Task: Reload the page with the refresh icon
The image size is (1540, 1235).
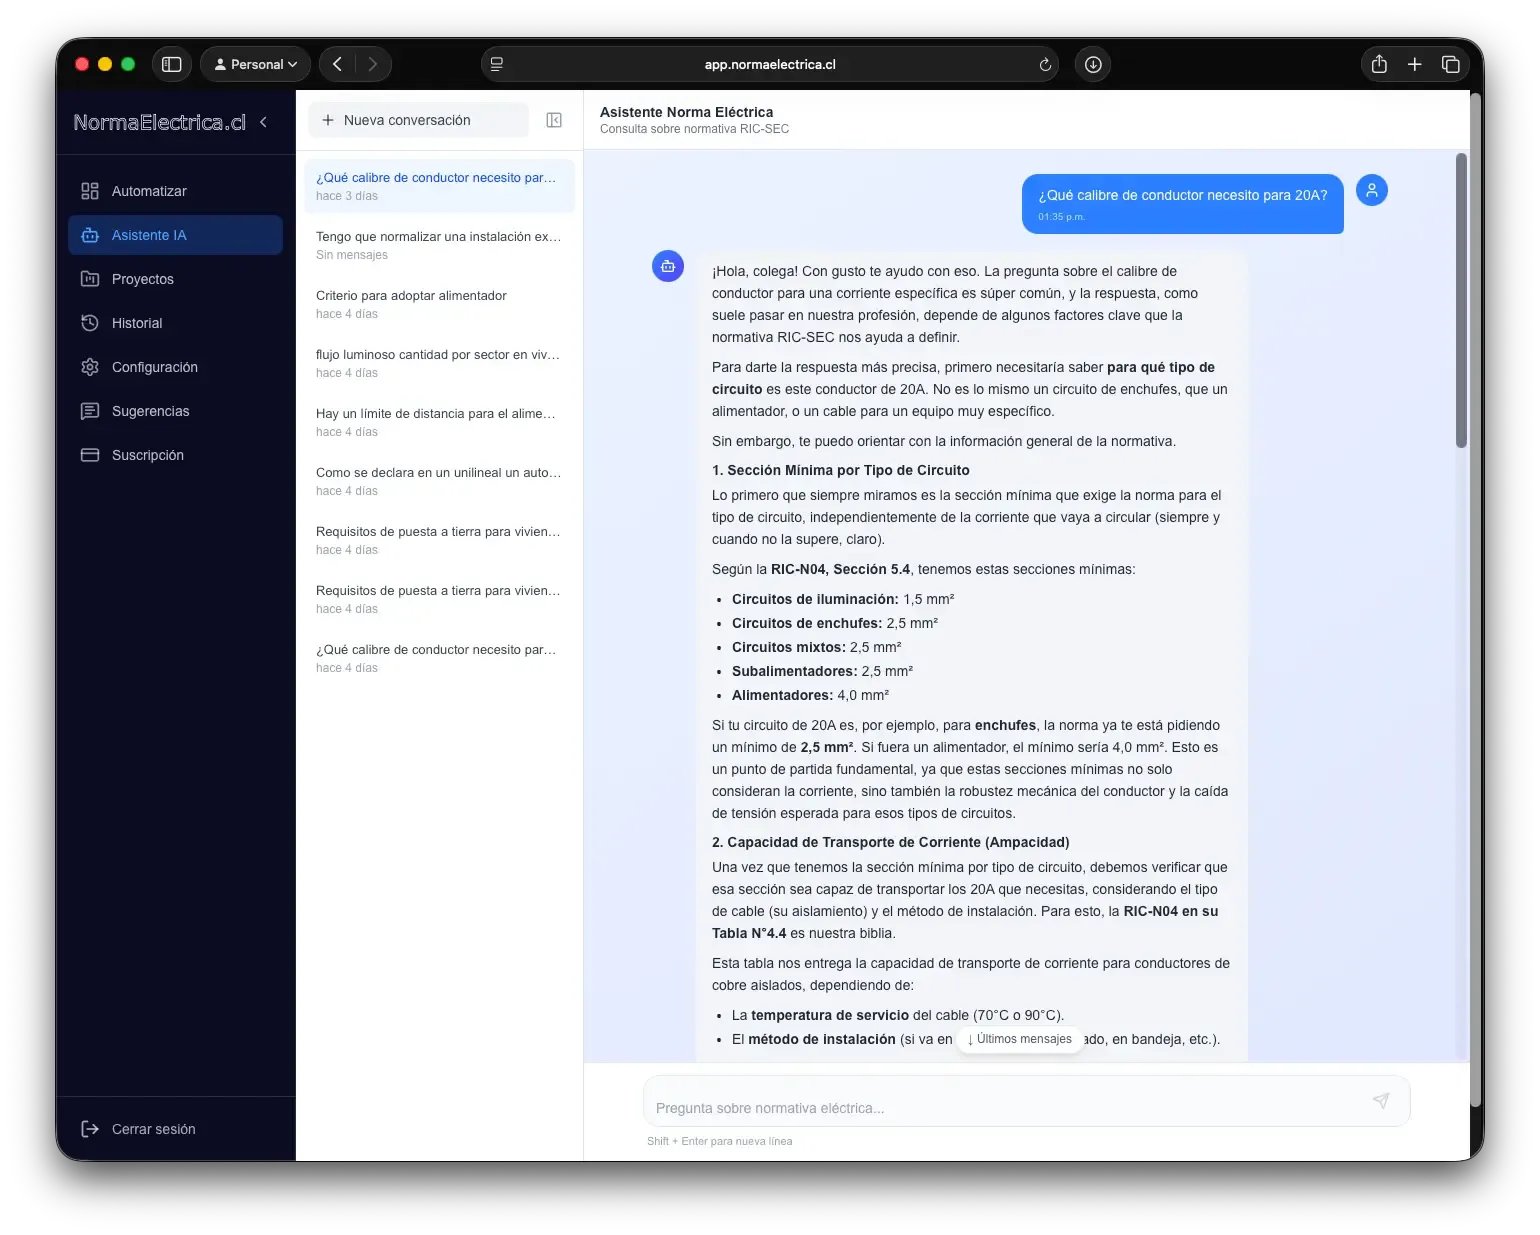Action: (1045, 64)
